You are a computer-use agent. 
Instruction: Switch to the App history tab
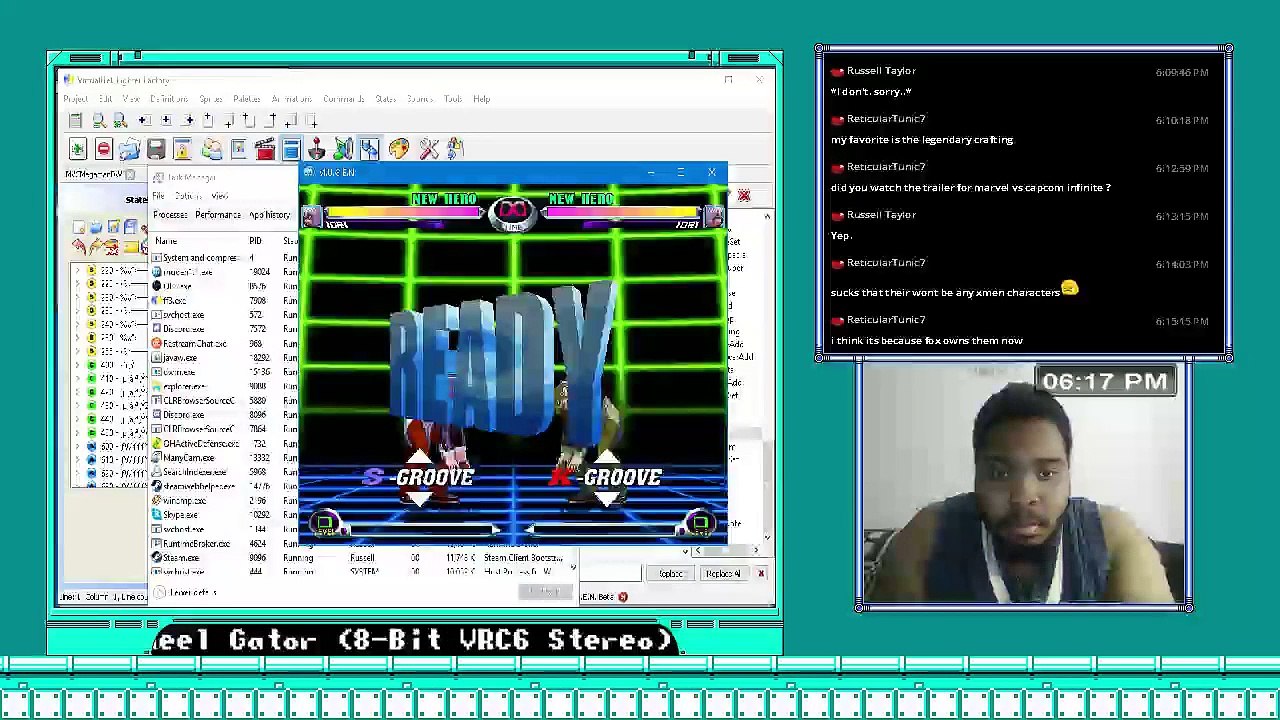[x=269, y=215]
